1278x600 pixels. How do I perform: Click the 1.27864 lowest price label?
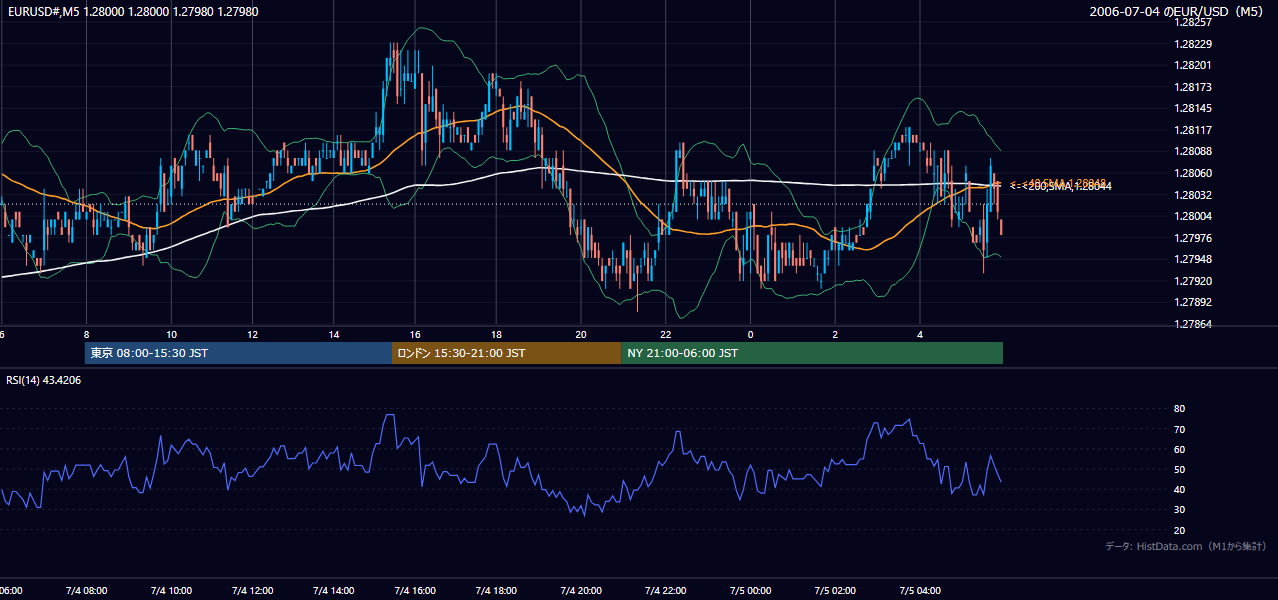click(1193, 324)
